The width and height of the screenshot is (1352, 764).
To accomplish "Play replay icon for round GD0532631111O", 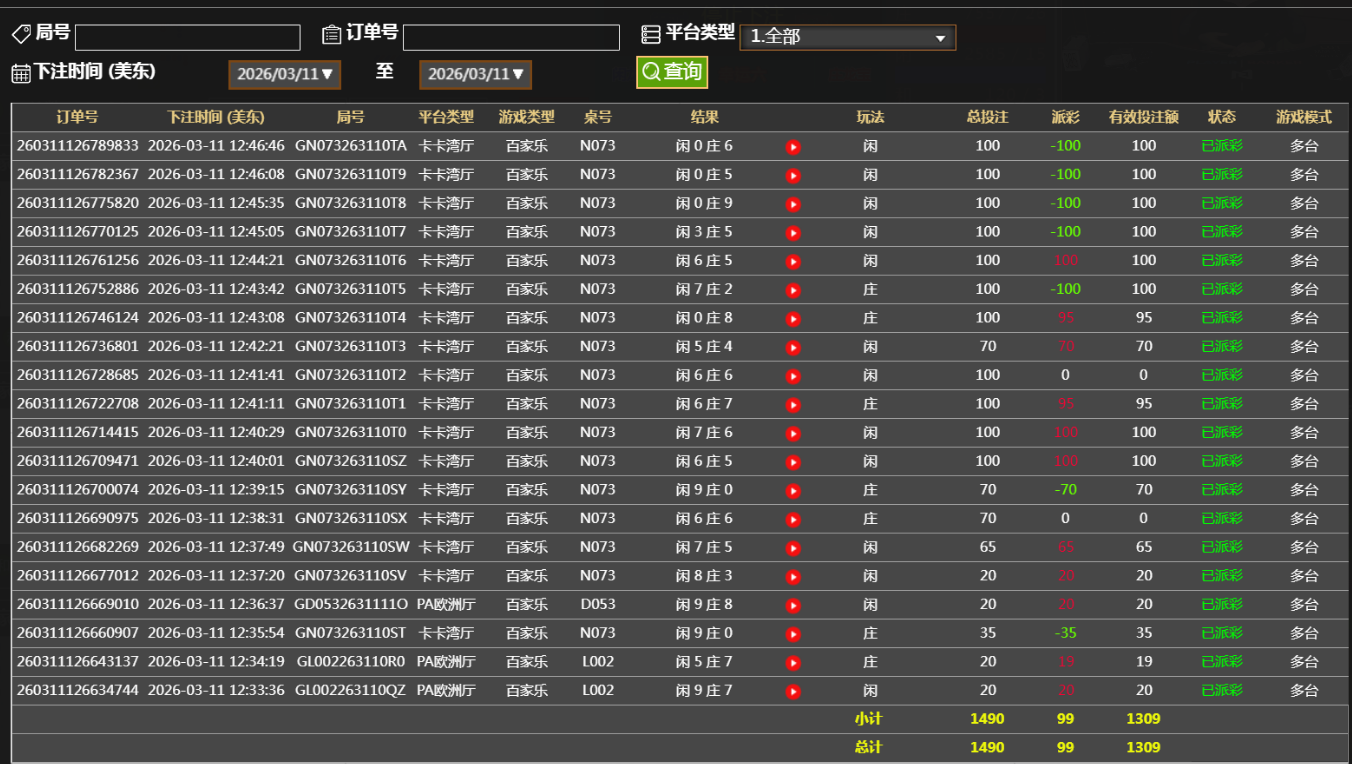I will 793,606.
